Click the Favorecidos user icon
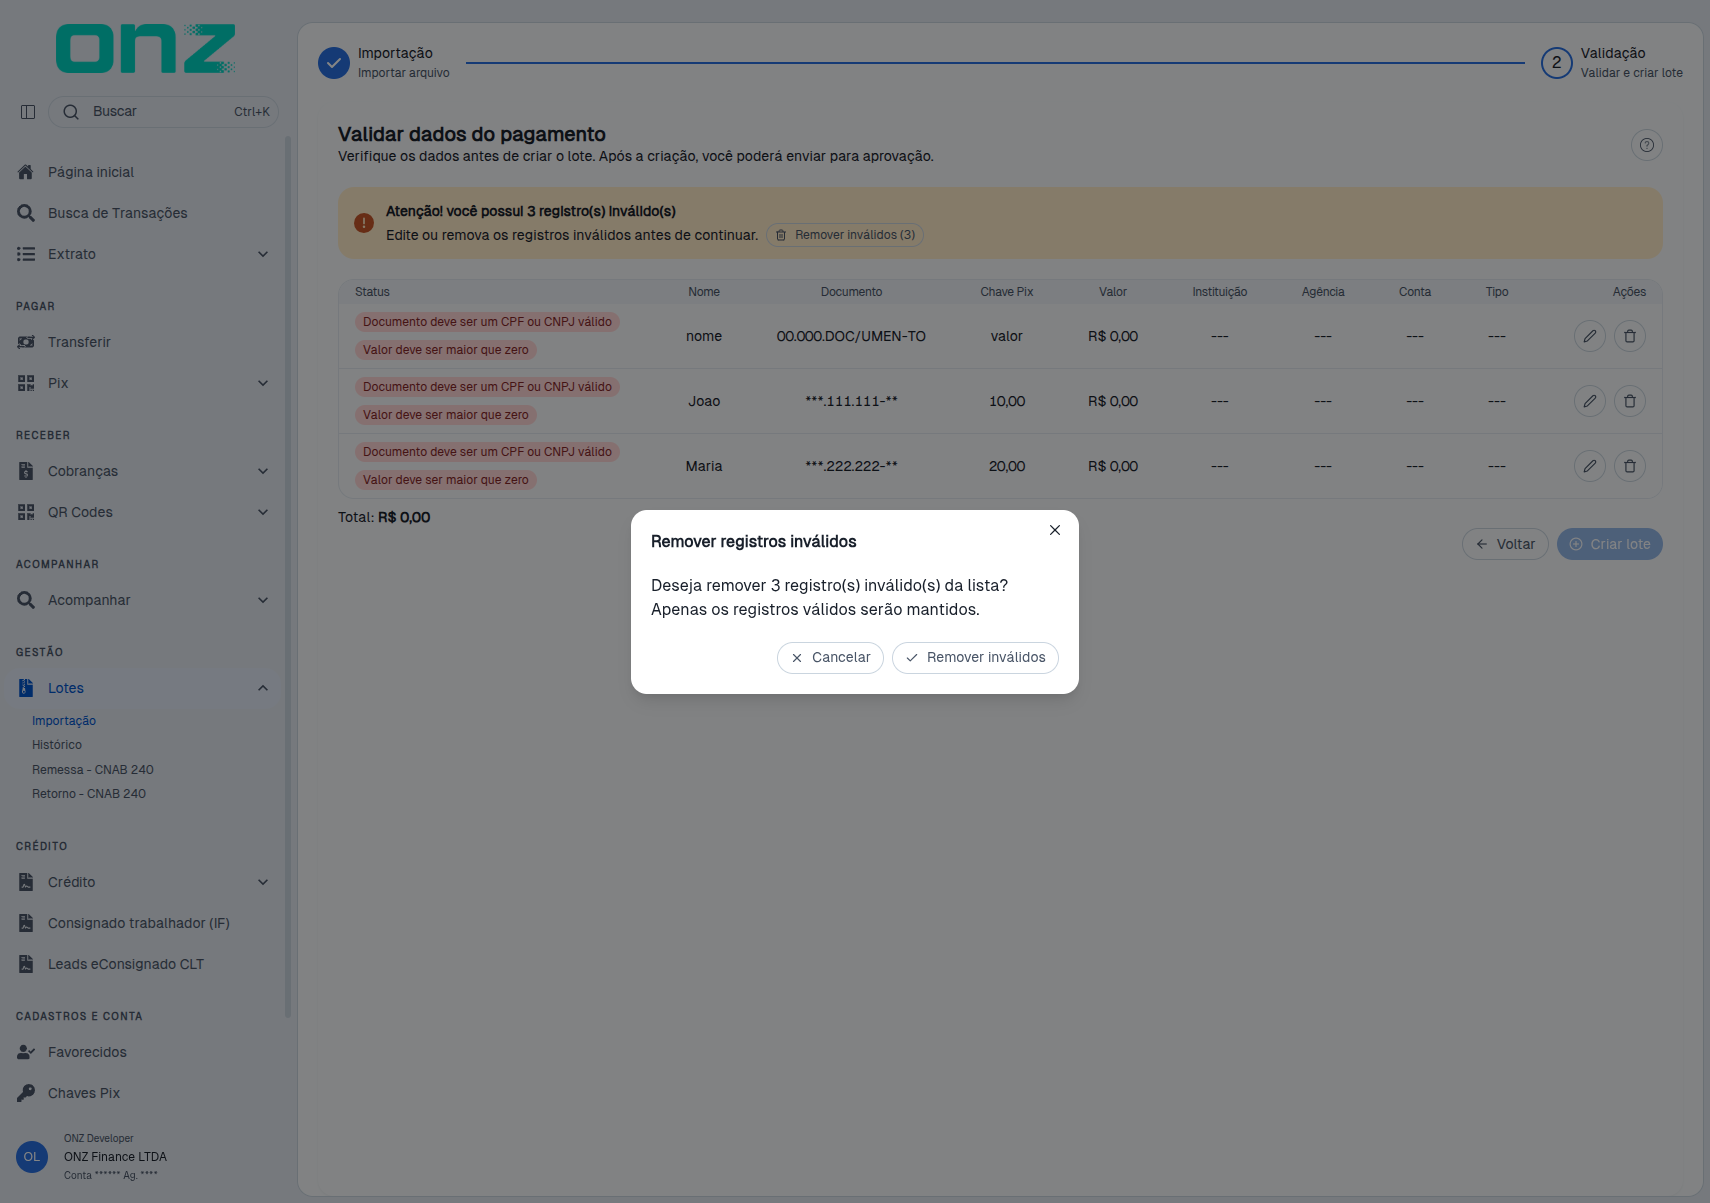Viewport: 1710px width, 1203px height. 26,1052
